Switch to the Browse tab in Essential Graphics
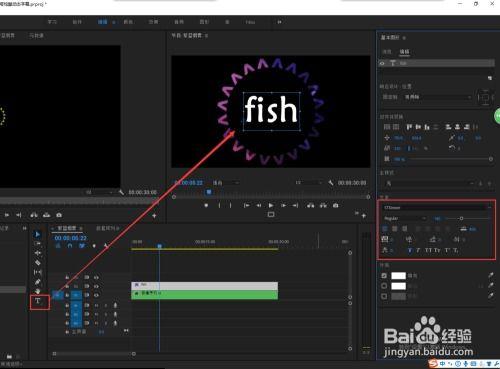This screenshot has height=369, width=500. click(387, 52)
